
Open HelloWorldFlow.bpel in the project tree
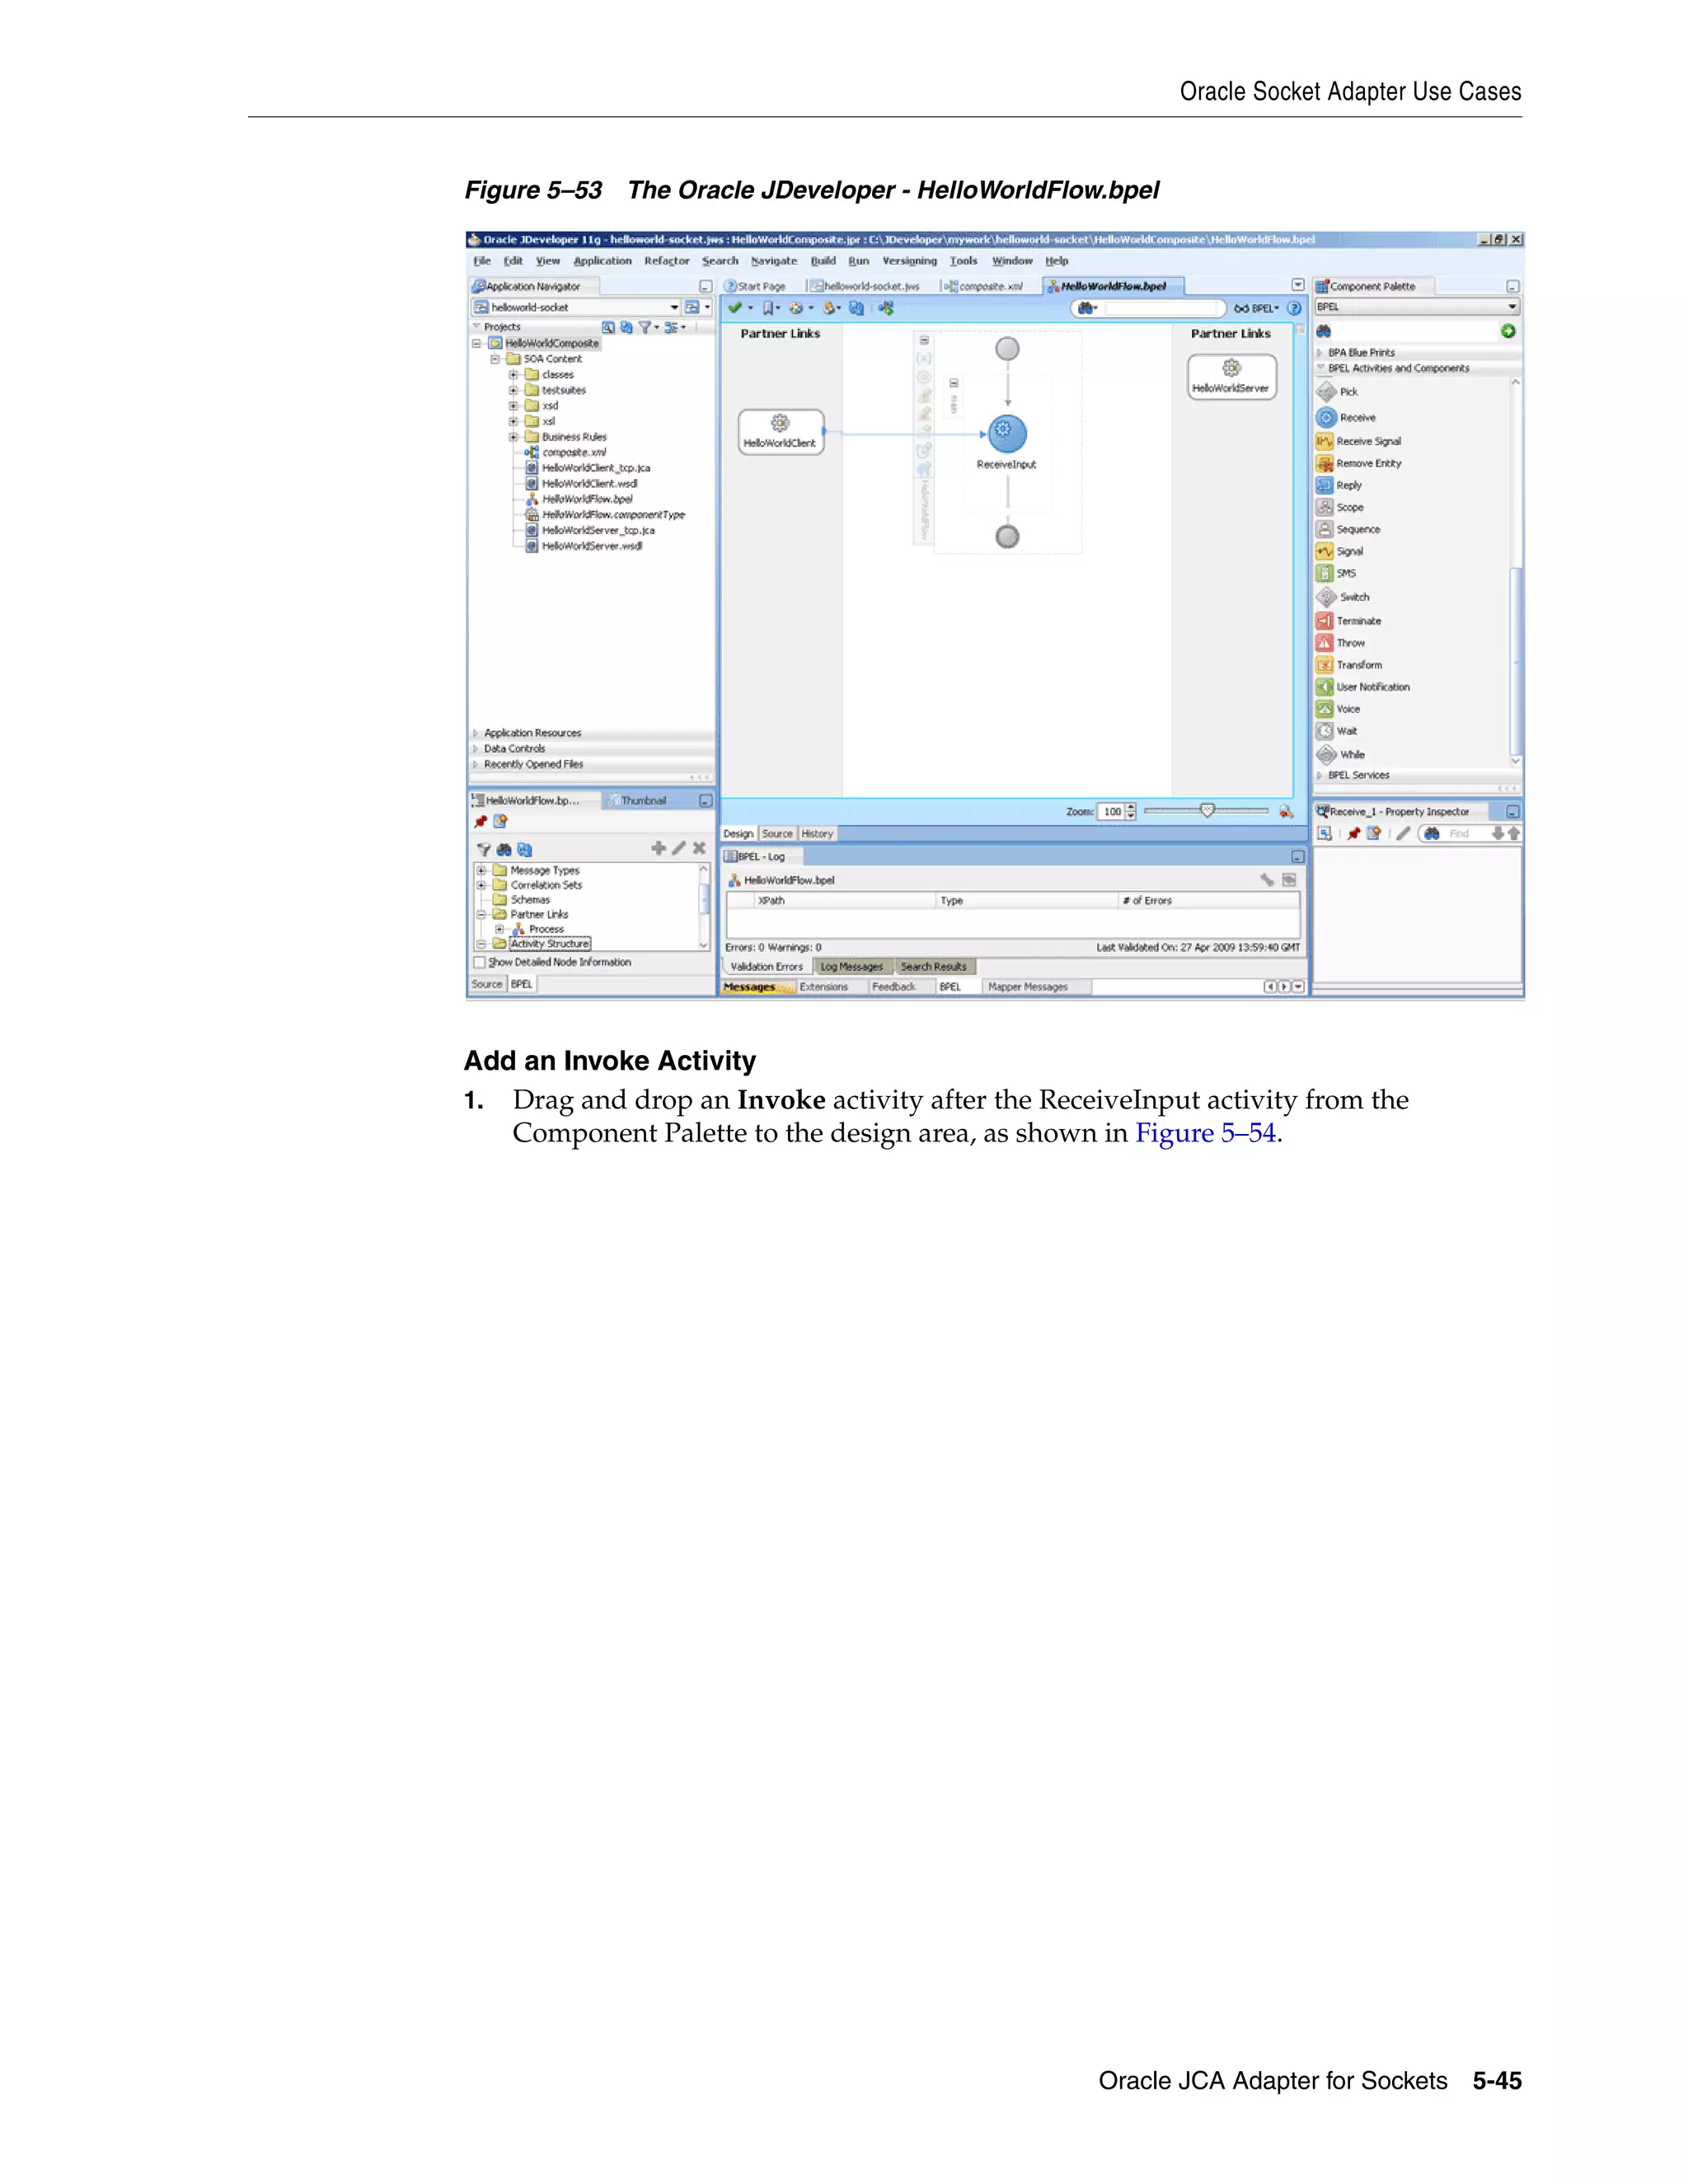pos(587,499)
